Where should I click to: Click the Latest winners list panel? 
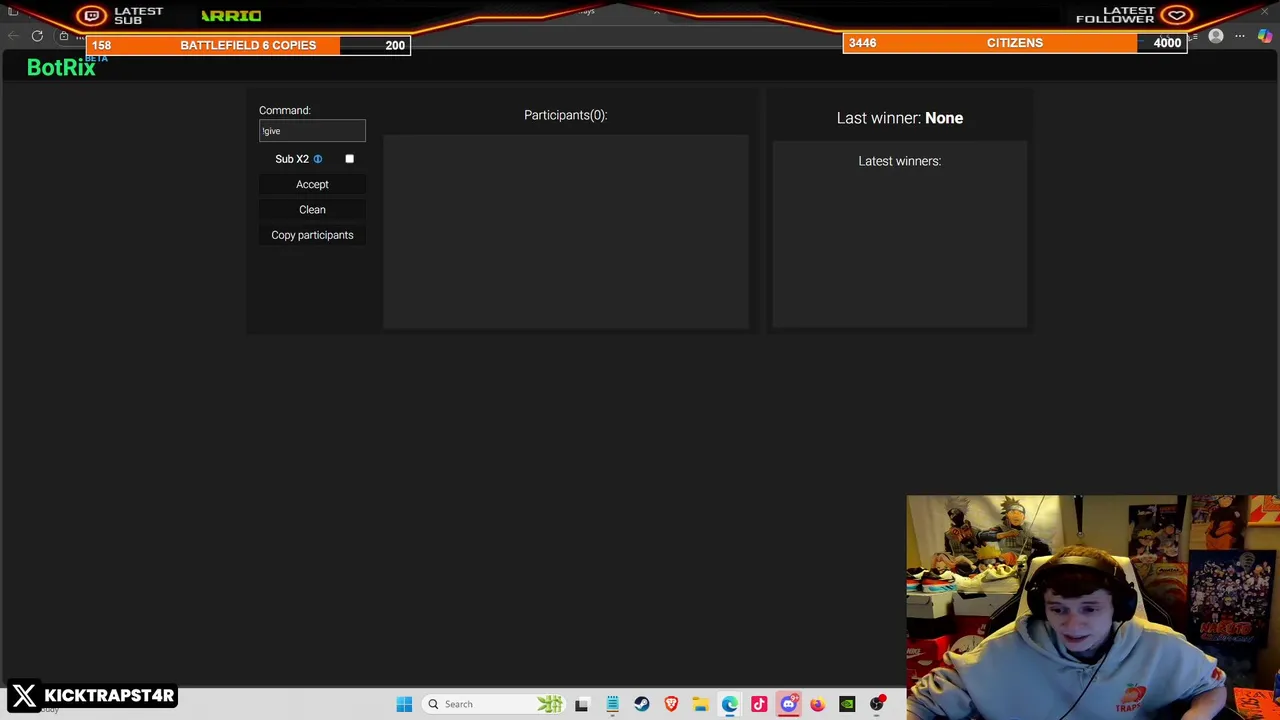(900, 234)
